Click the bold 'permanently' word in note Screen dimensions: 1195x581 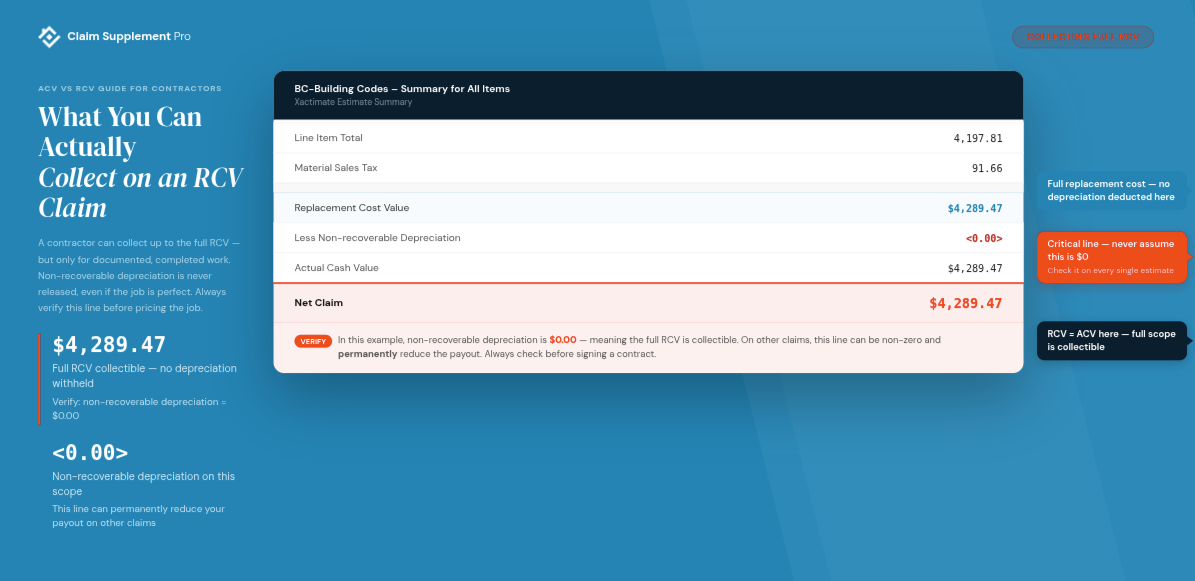point(367,355)
